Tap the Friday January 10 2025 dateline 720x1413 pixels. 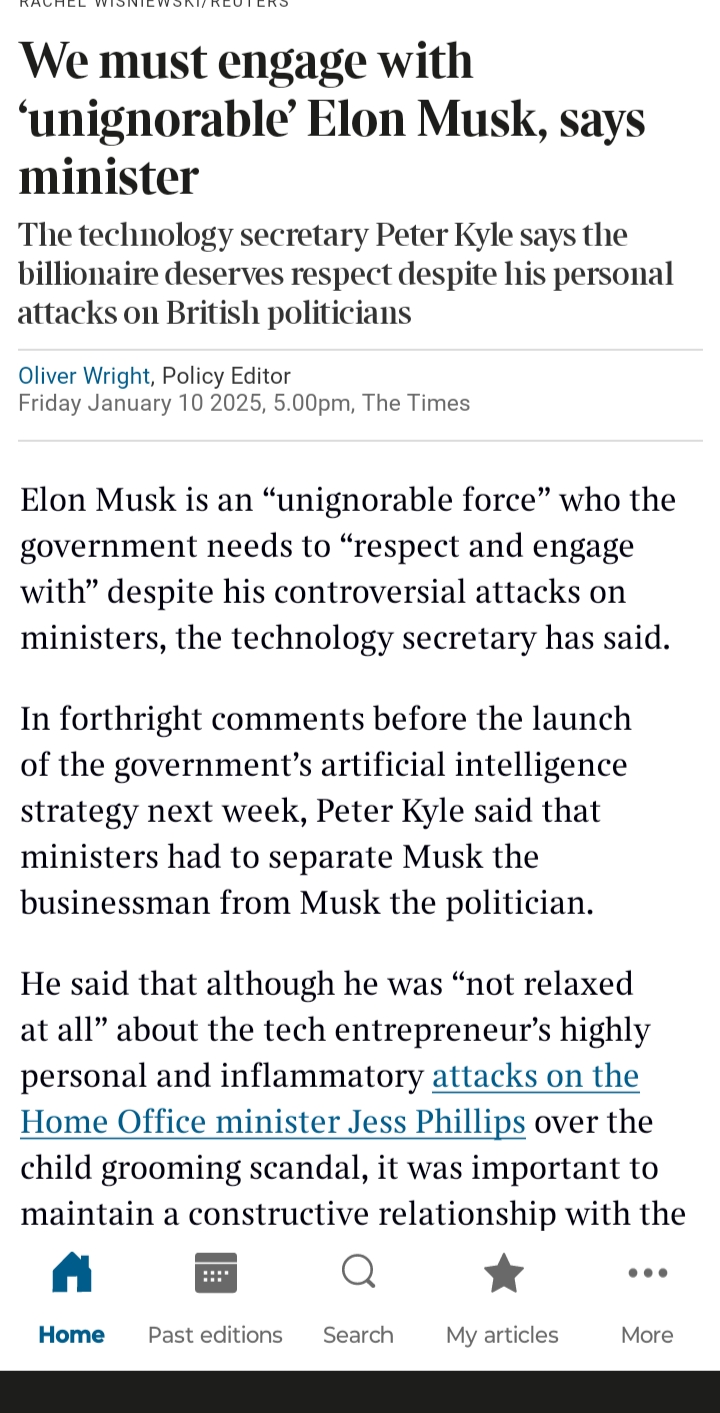click(243, 403)
